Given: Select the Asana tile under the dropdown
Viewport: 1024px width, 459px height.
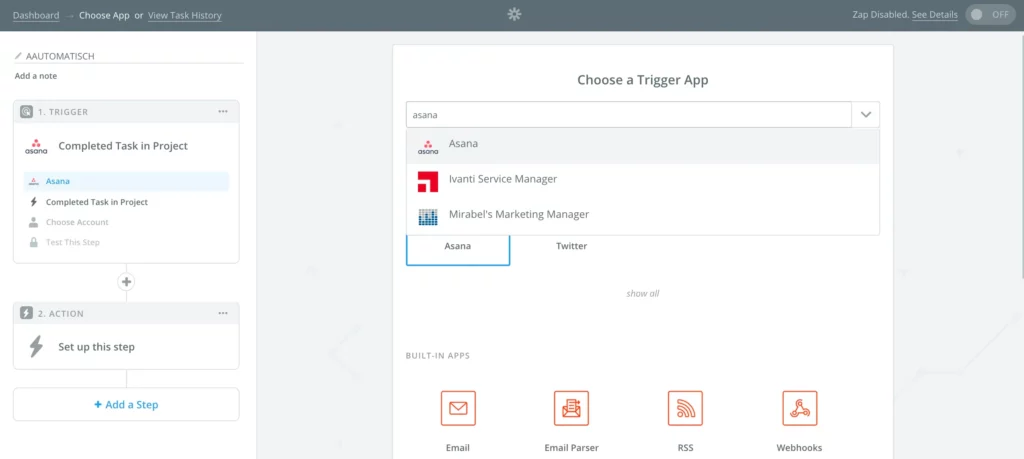Looking at the screenshot, I should (458, 249).
